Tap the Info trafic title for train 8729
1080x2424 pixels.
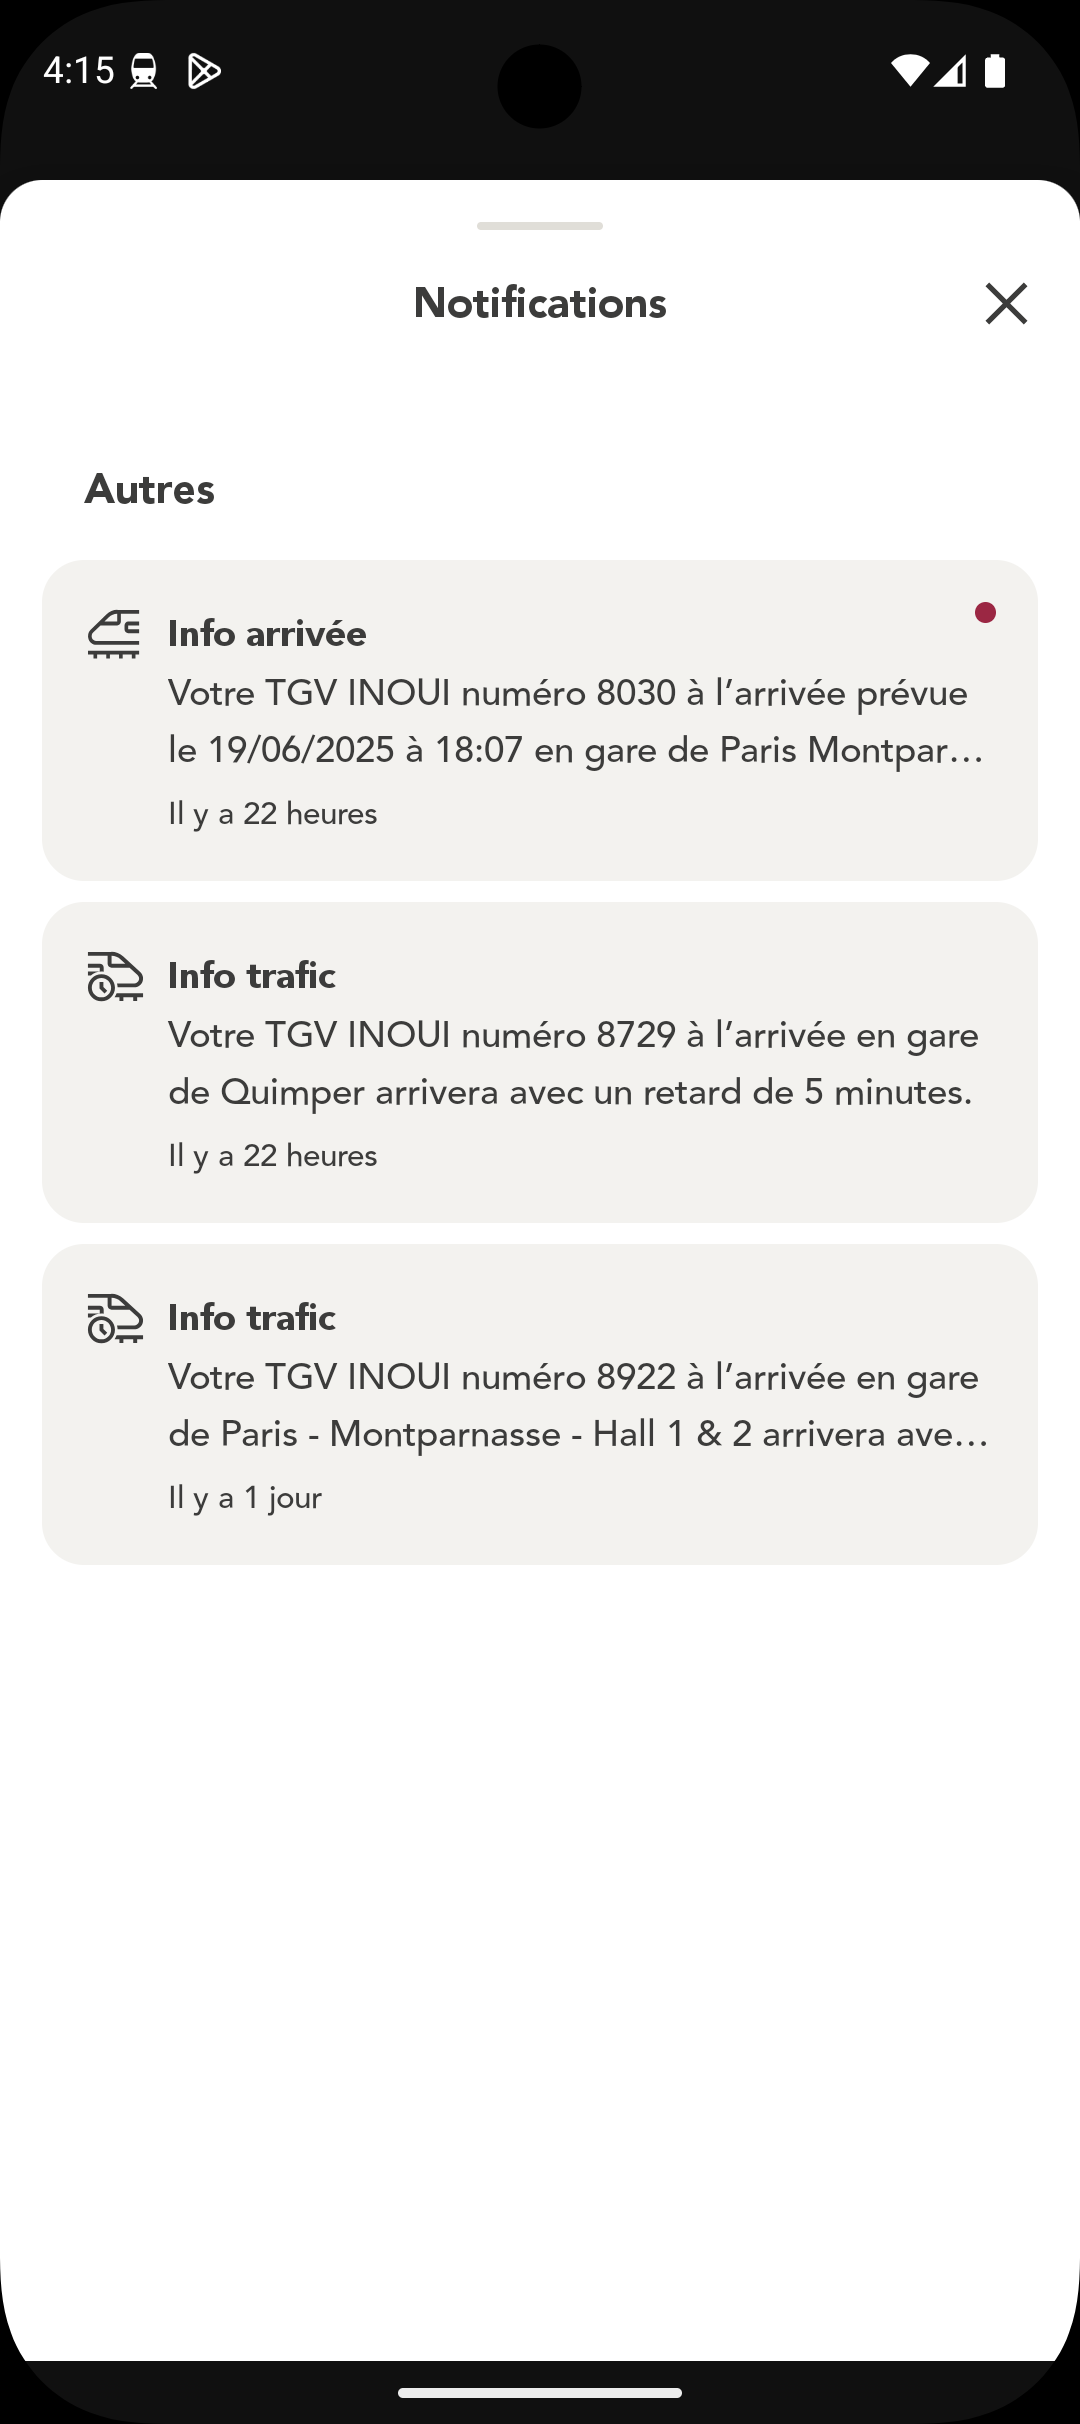coord(251,976)
